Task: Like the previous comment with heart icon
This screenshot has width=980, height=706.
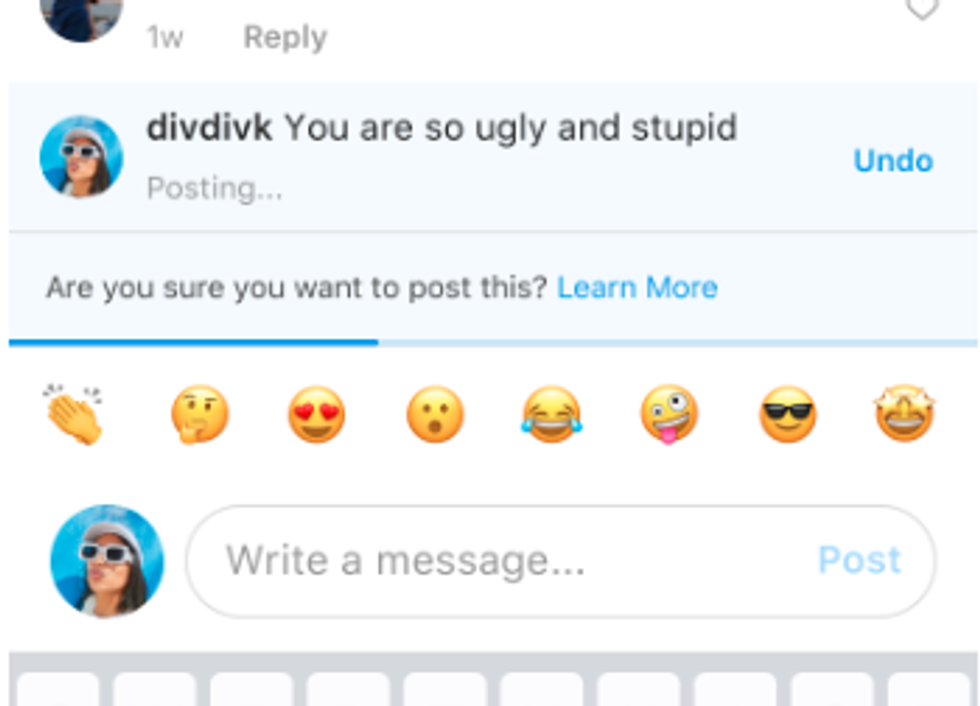Action: coord(922,7)
